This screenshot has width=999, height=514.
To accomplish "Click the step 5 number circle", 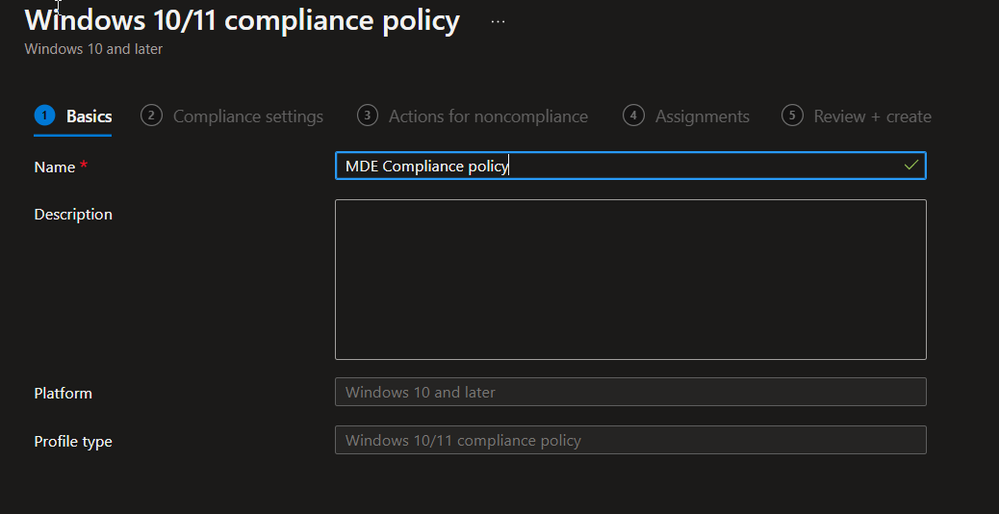I will click(792, 116).
